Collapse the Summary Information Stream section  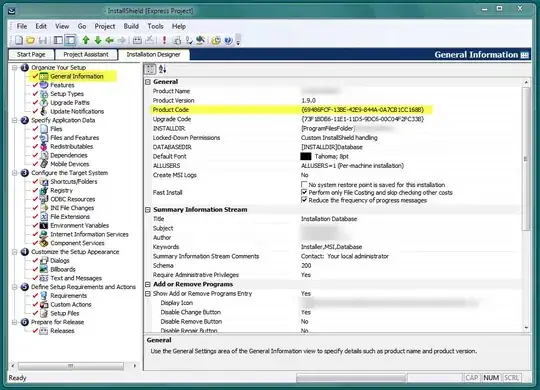point(148,209)
